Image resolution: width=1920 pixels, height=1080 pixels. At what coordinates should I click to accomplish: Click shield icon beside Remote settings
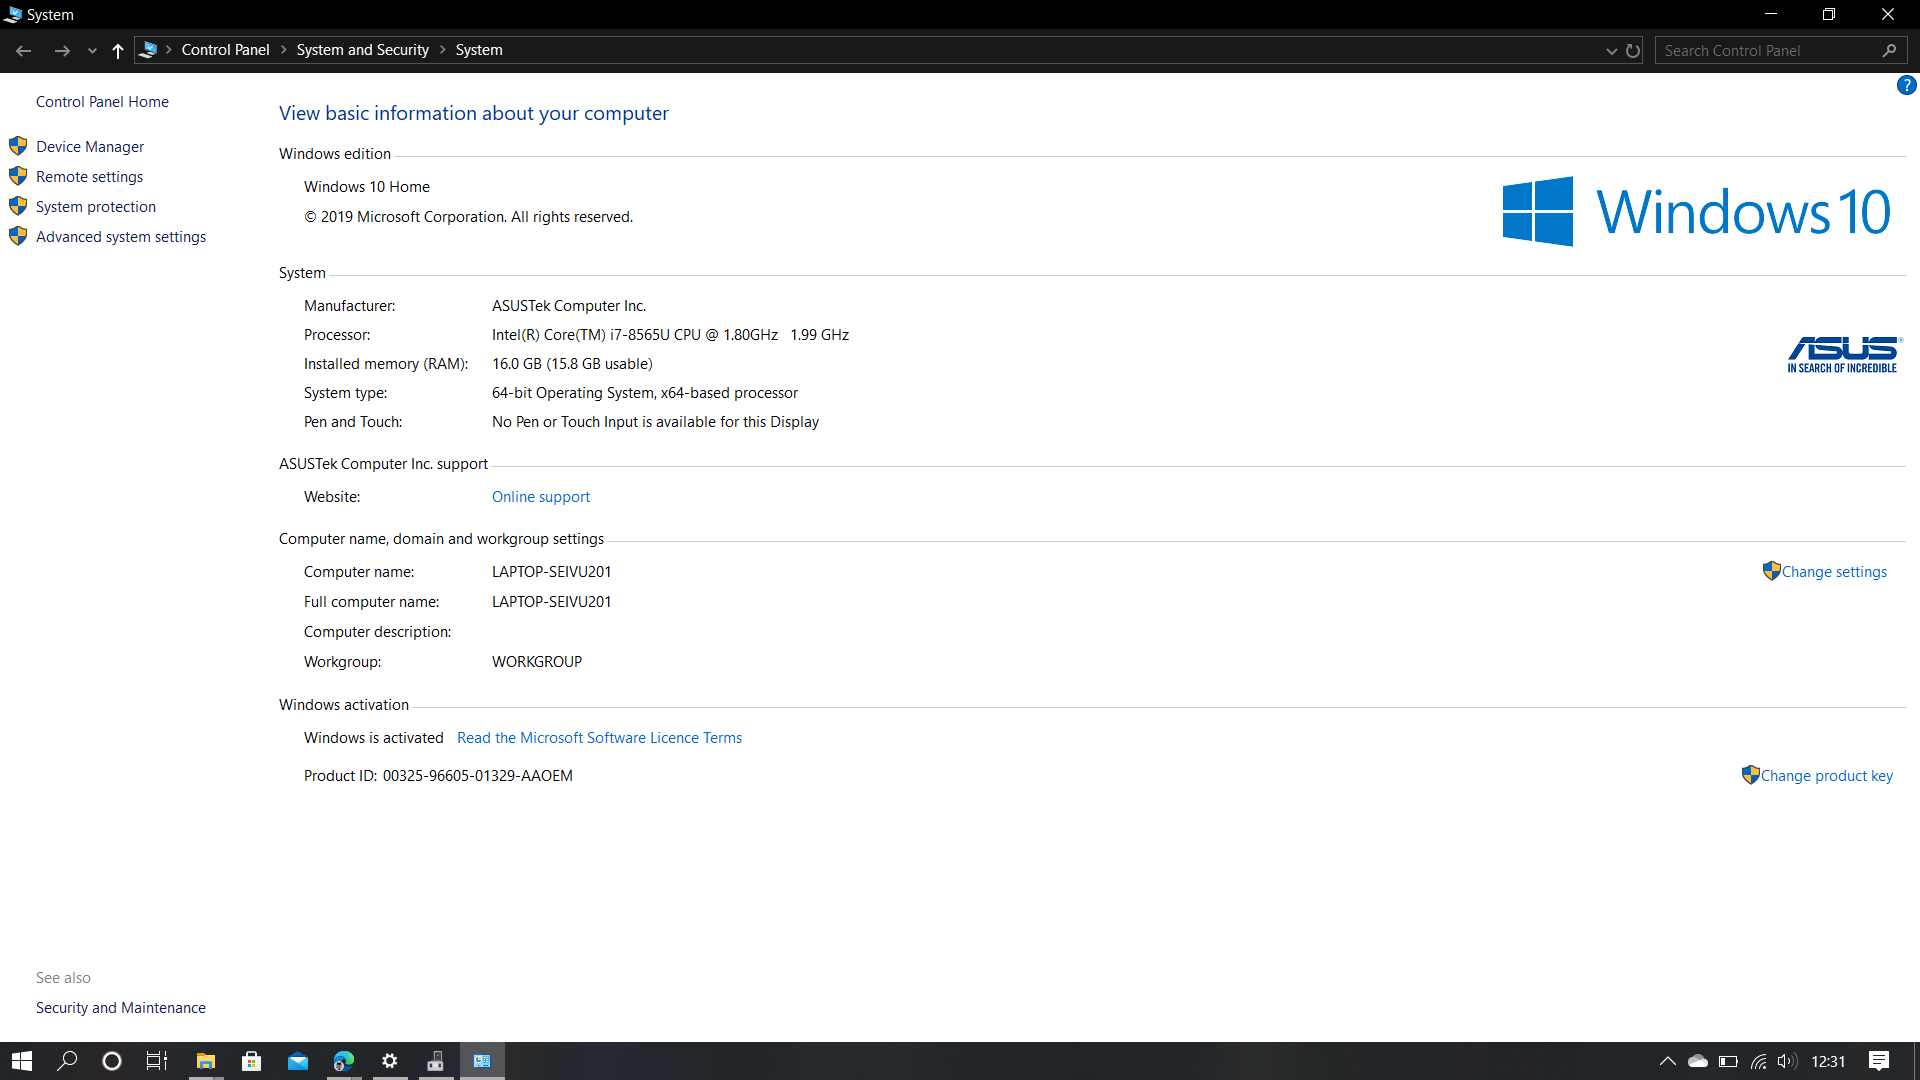tap(18, 176)
